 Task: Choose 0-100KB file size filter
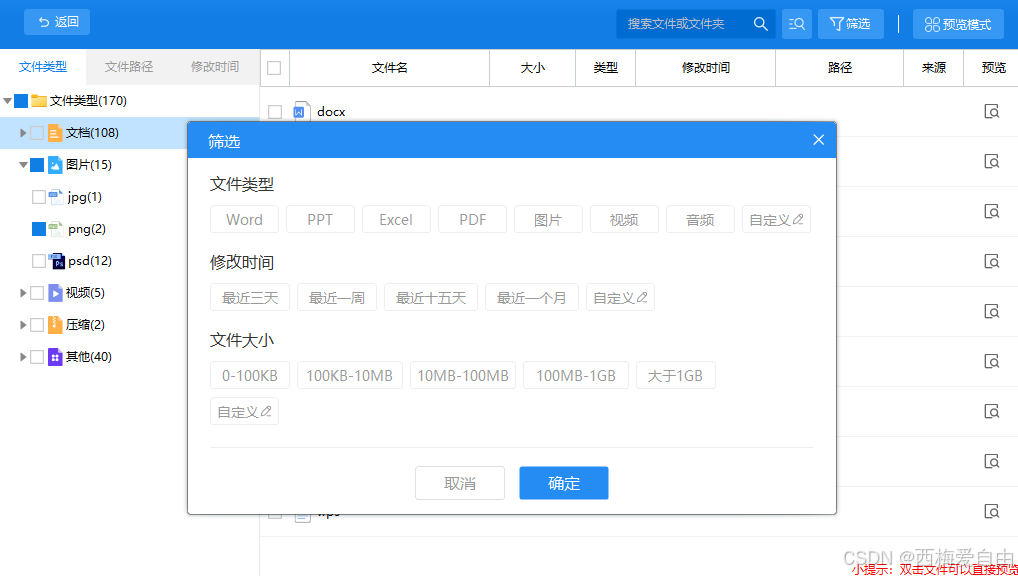(x=250, y=375)
